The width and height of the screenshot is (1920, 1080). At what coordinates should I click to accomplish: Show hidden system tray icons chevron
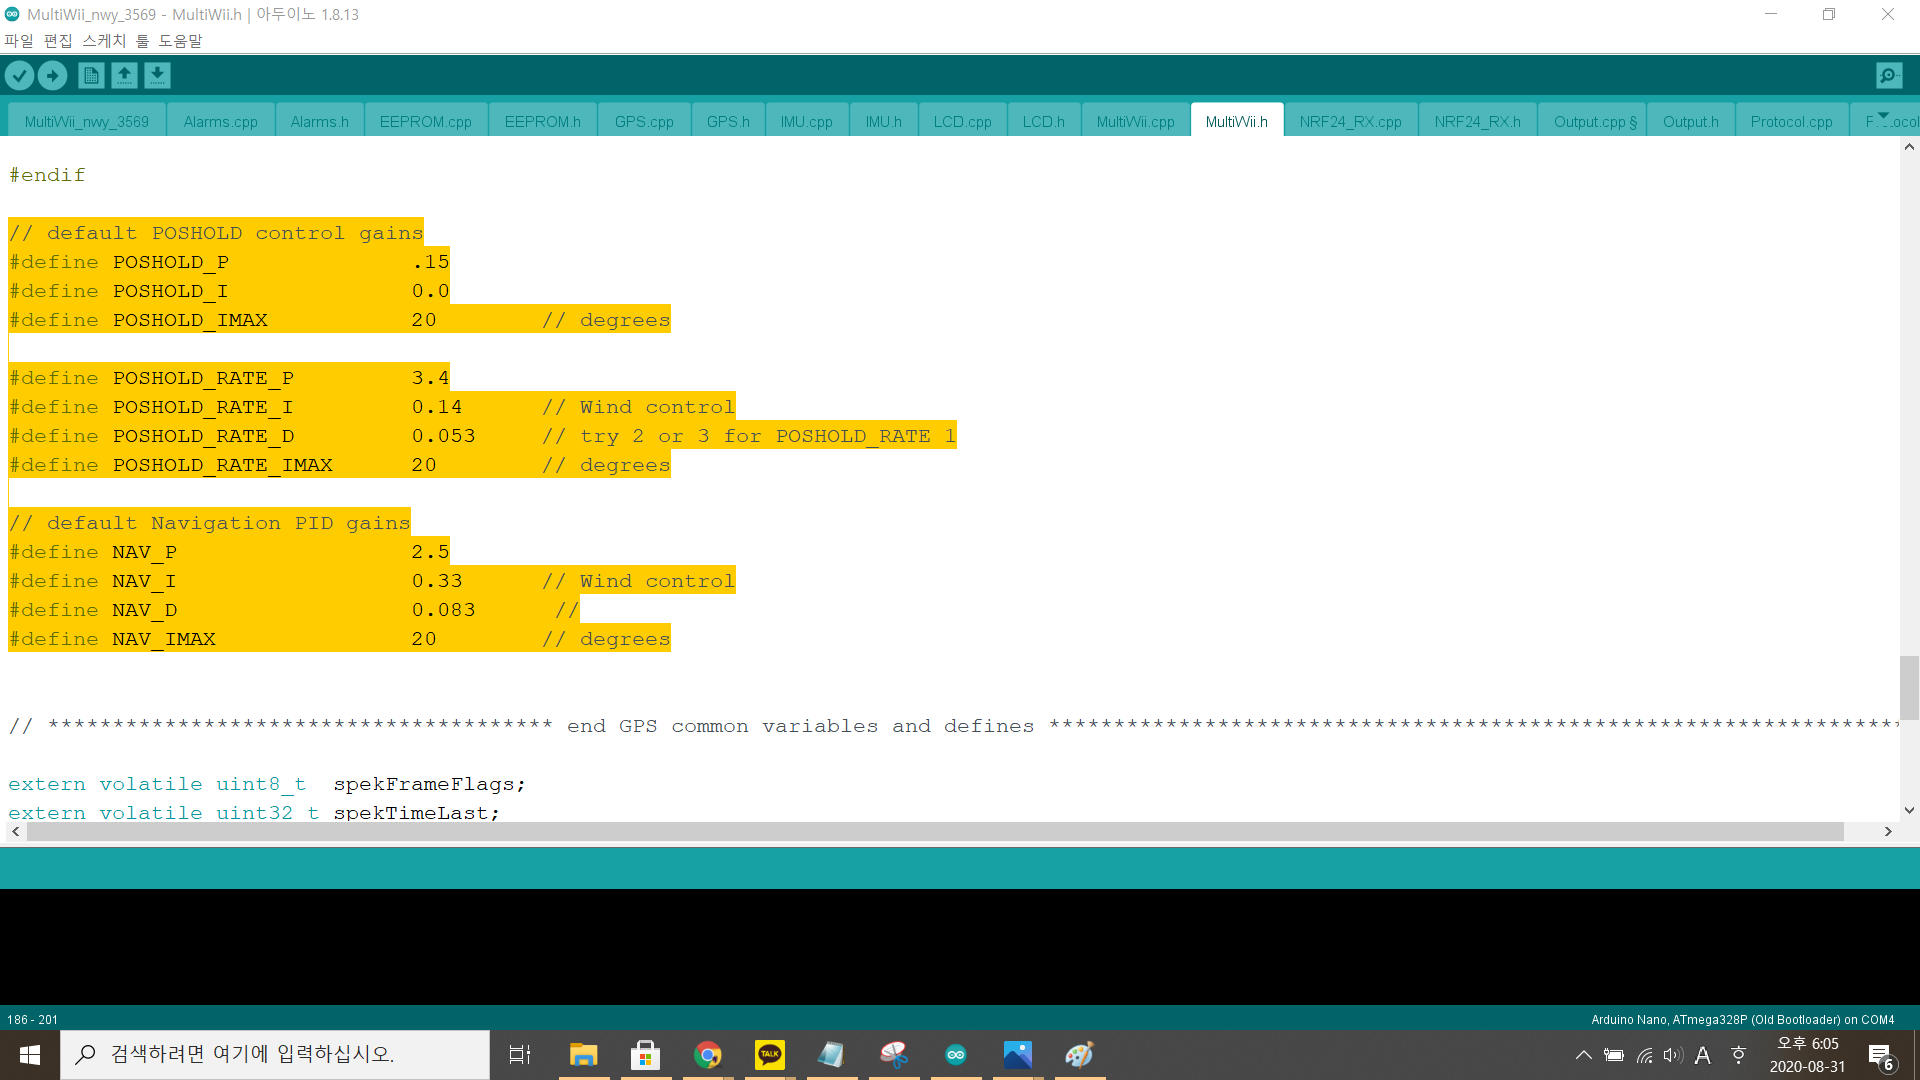tap(1583, 1055)
